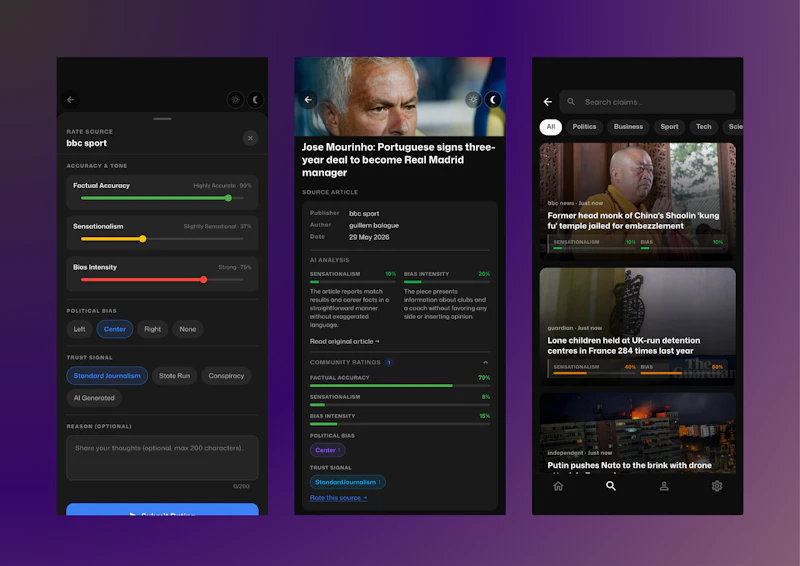Choose AI Generated trust signal
Image resolution: width=800 pixels, height=566 pixels.
94,398
